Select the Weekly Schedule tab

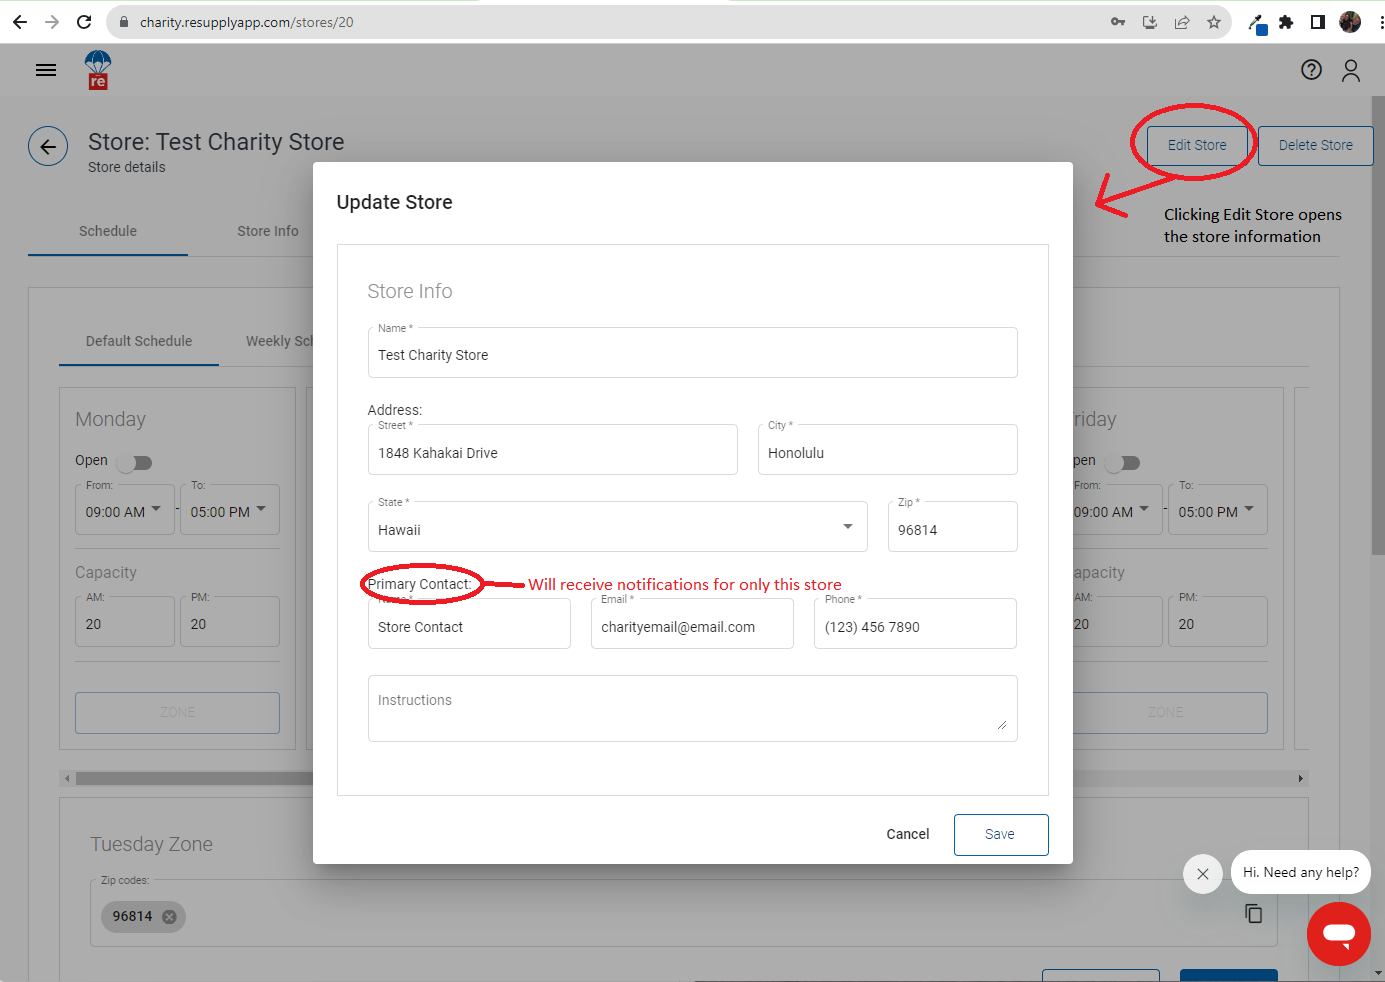pos(280,341)
